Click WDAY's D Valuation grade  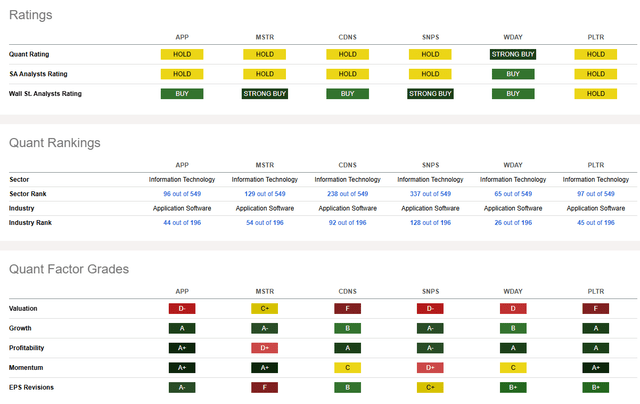pos(513,309)
